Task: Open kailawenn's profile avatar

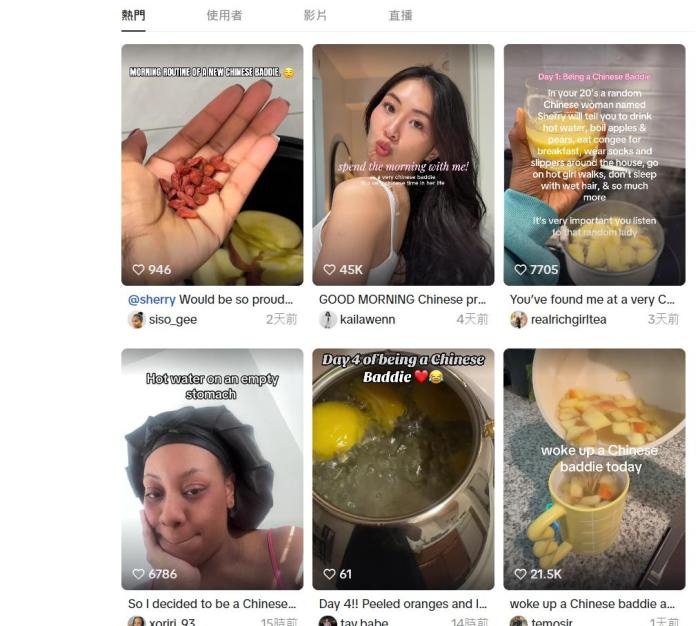Action: click(327, 320)
